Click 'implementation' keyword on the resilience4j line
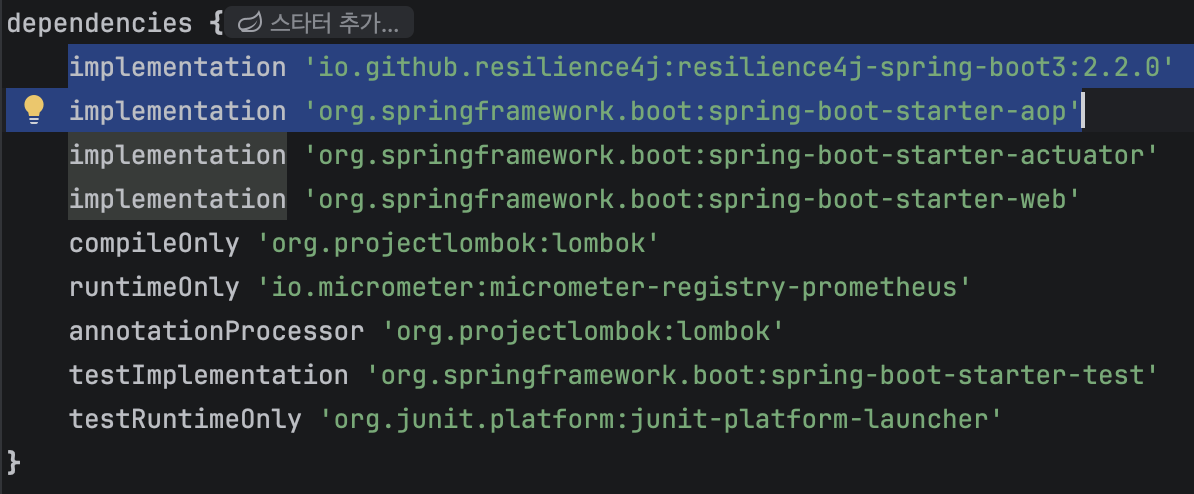The height and width of the screenshot is (494, 1194). (x=177, y=67)
